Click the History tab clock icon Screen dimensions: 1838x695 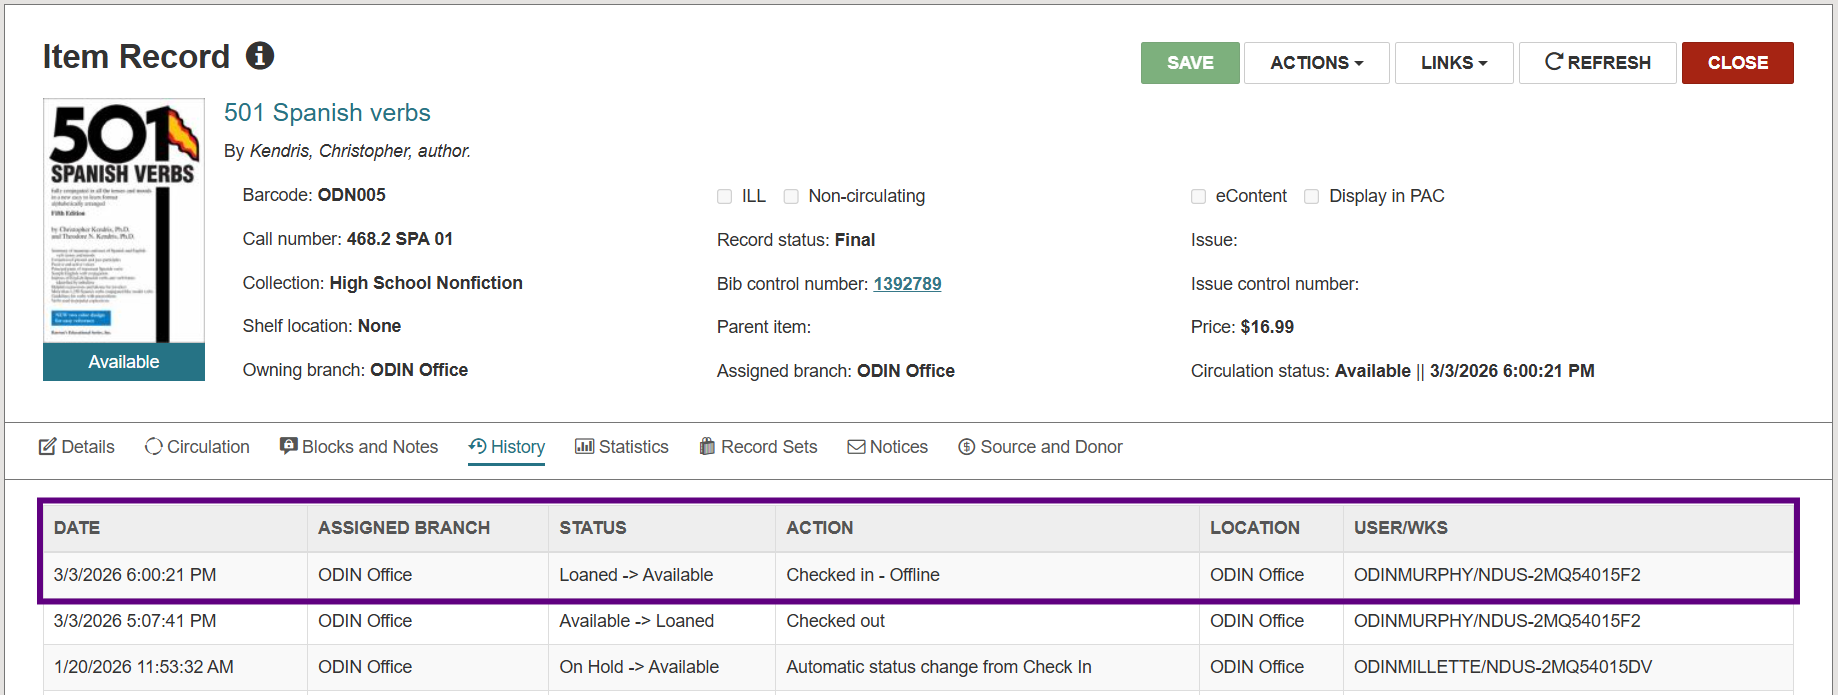point(477,446)
